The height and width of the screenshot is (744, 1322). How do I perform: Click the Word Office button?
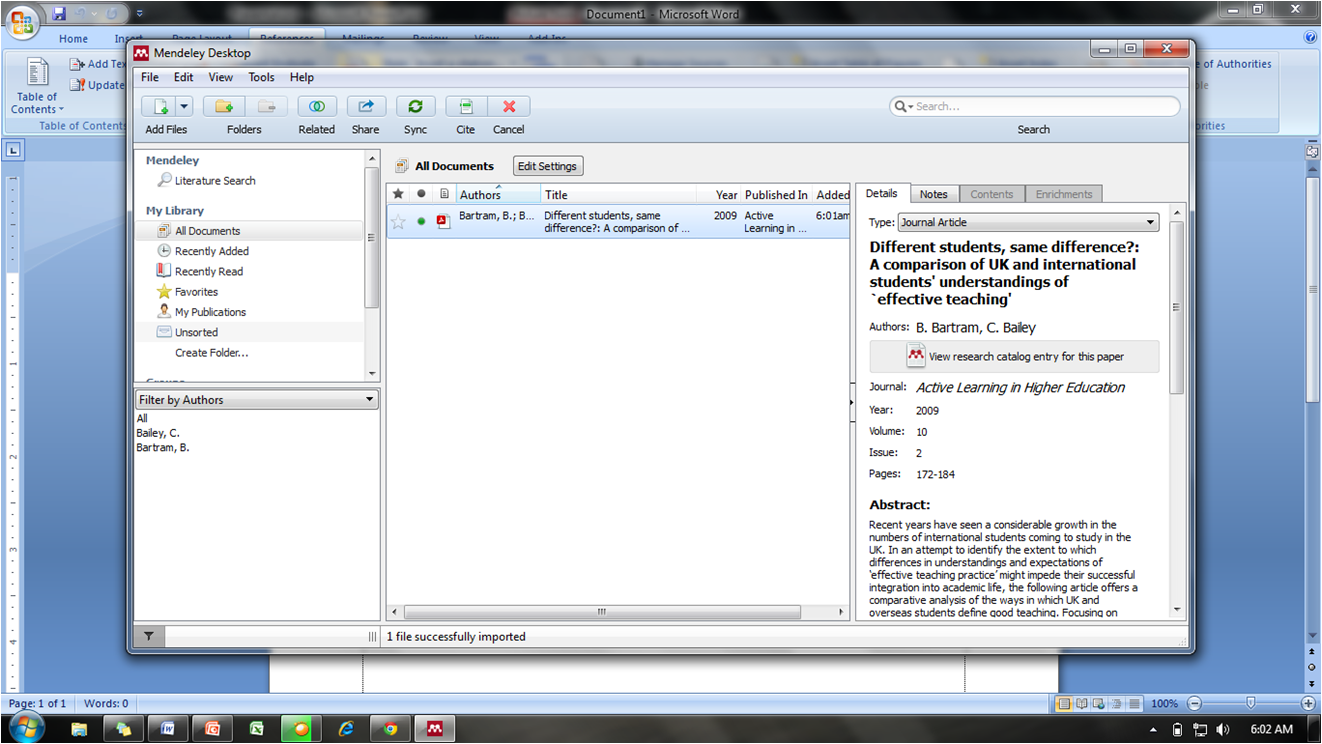(x=23, y=21)
